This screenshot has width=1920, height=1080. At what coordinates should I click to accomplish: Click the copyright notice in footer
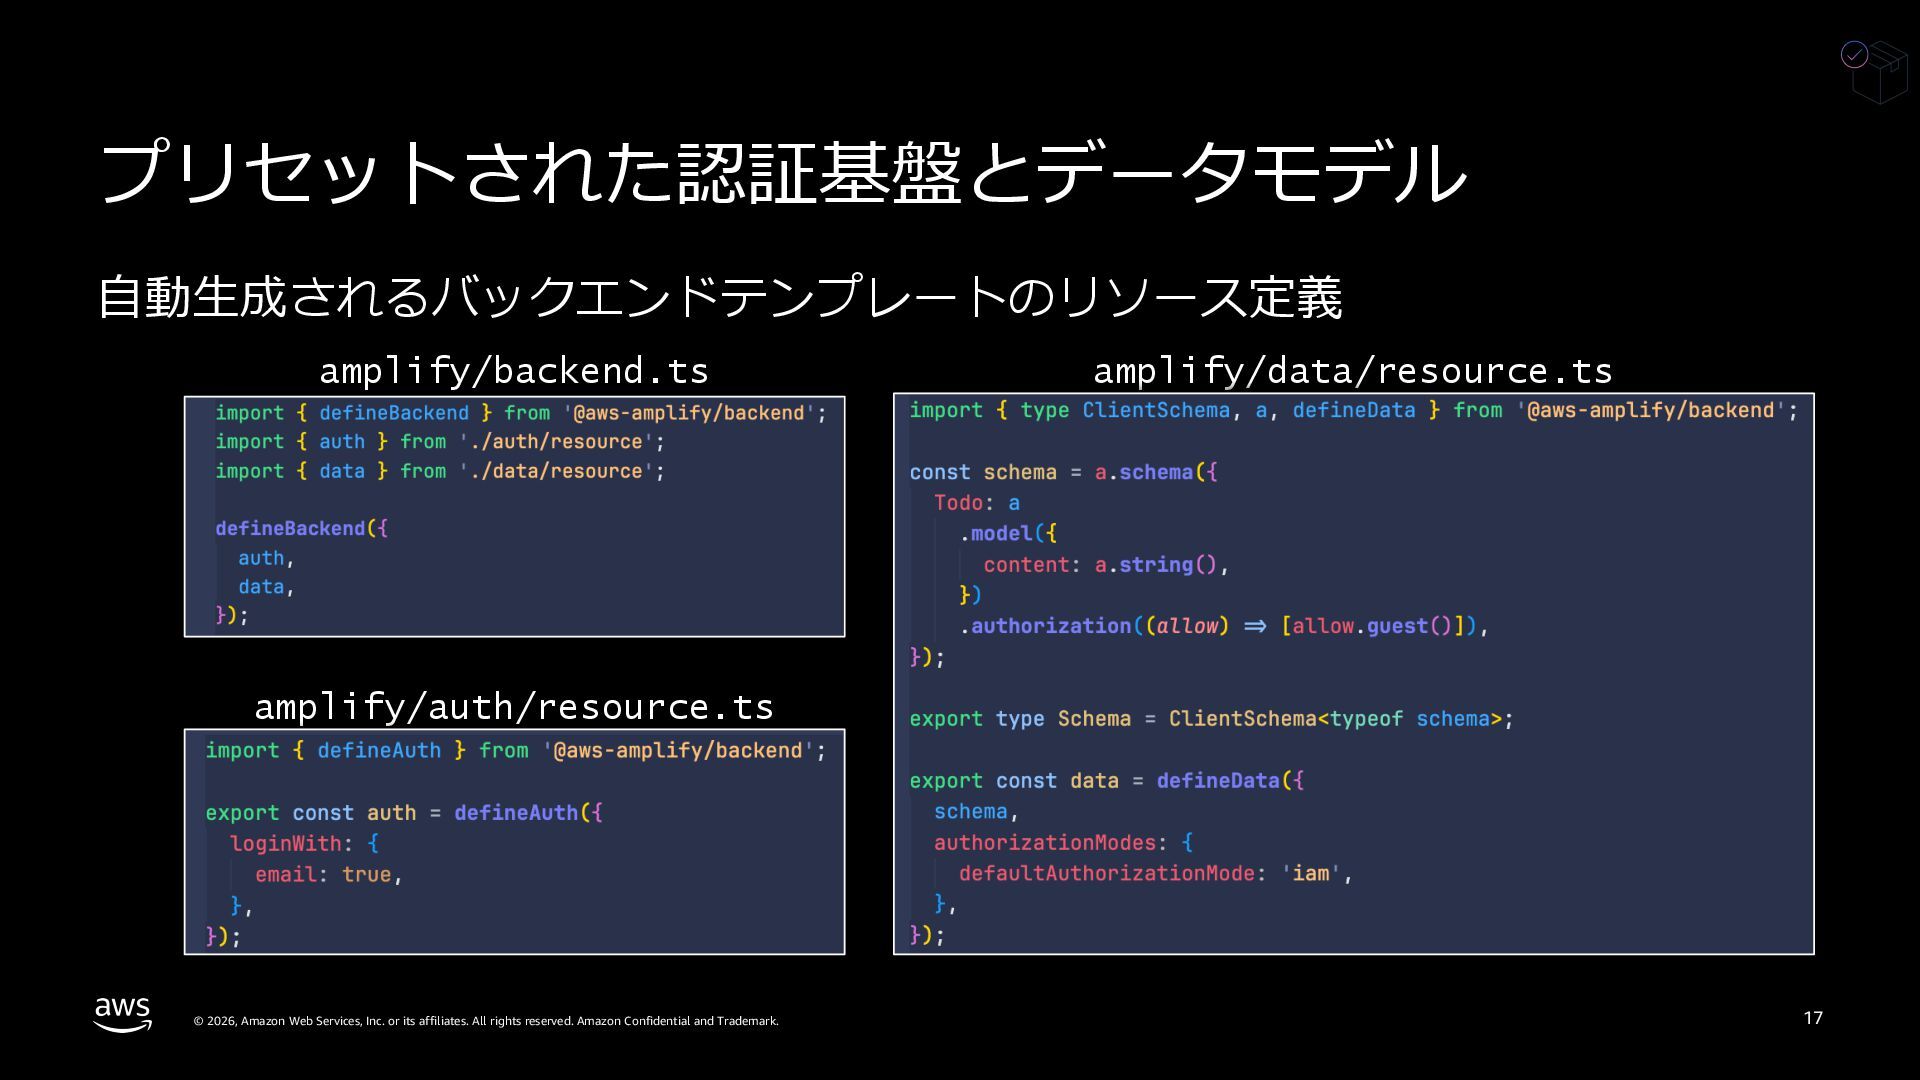tap(486, 1021)
